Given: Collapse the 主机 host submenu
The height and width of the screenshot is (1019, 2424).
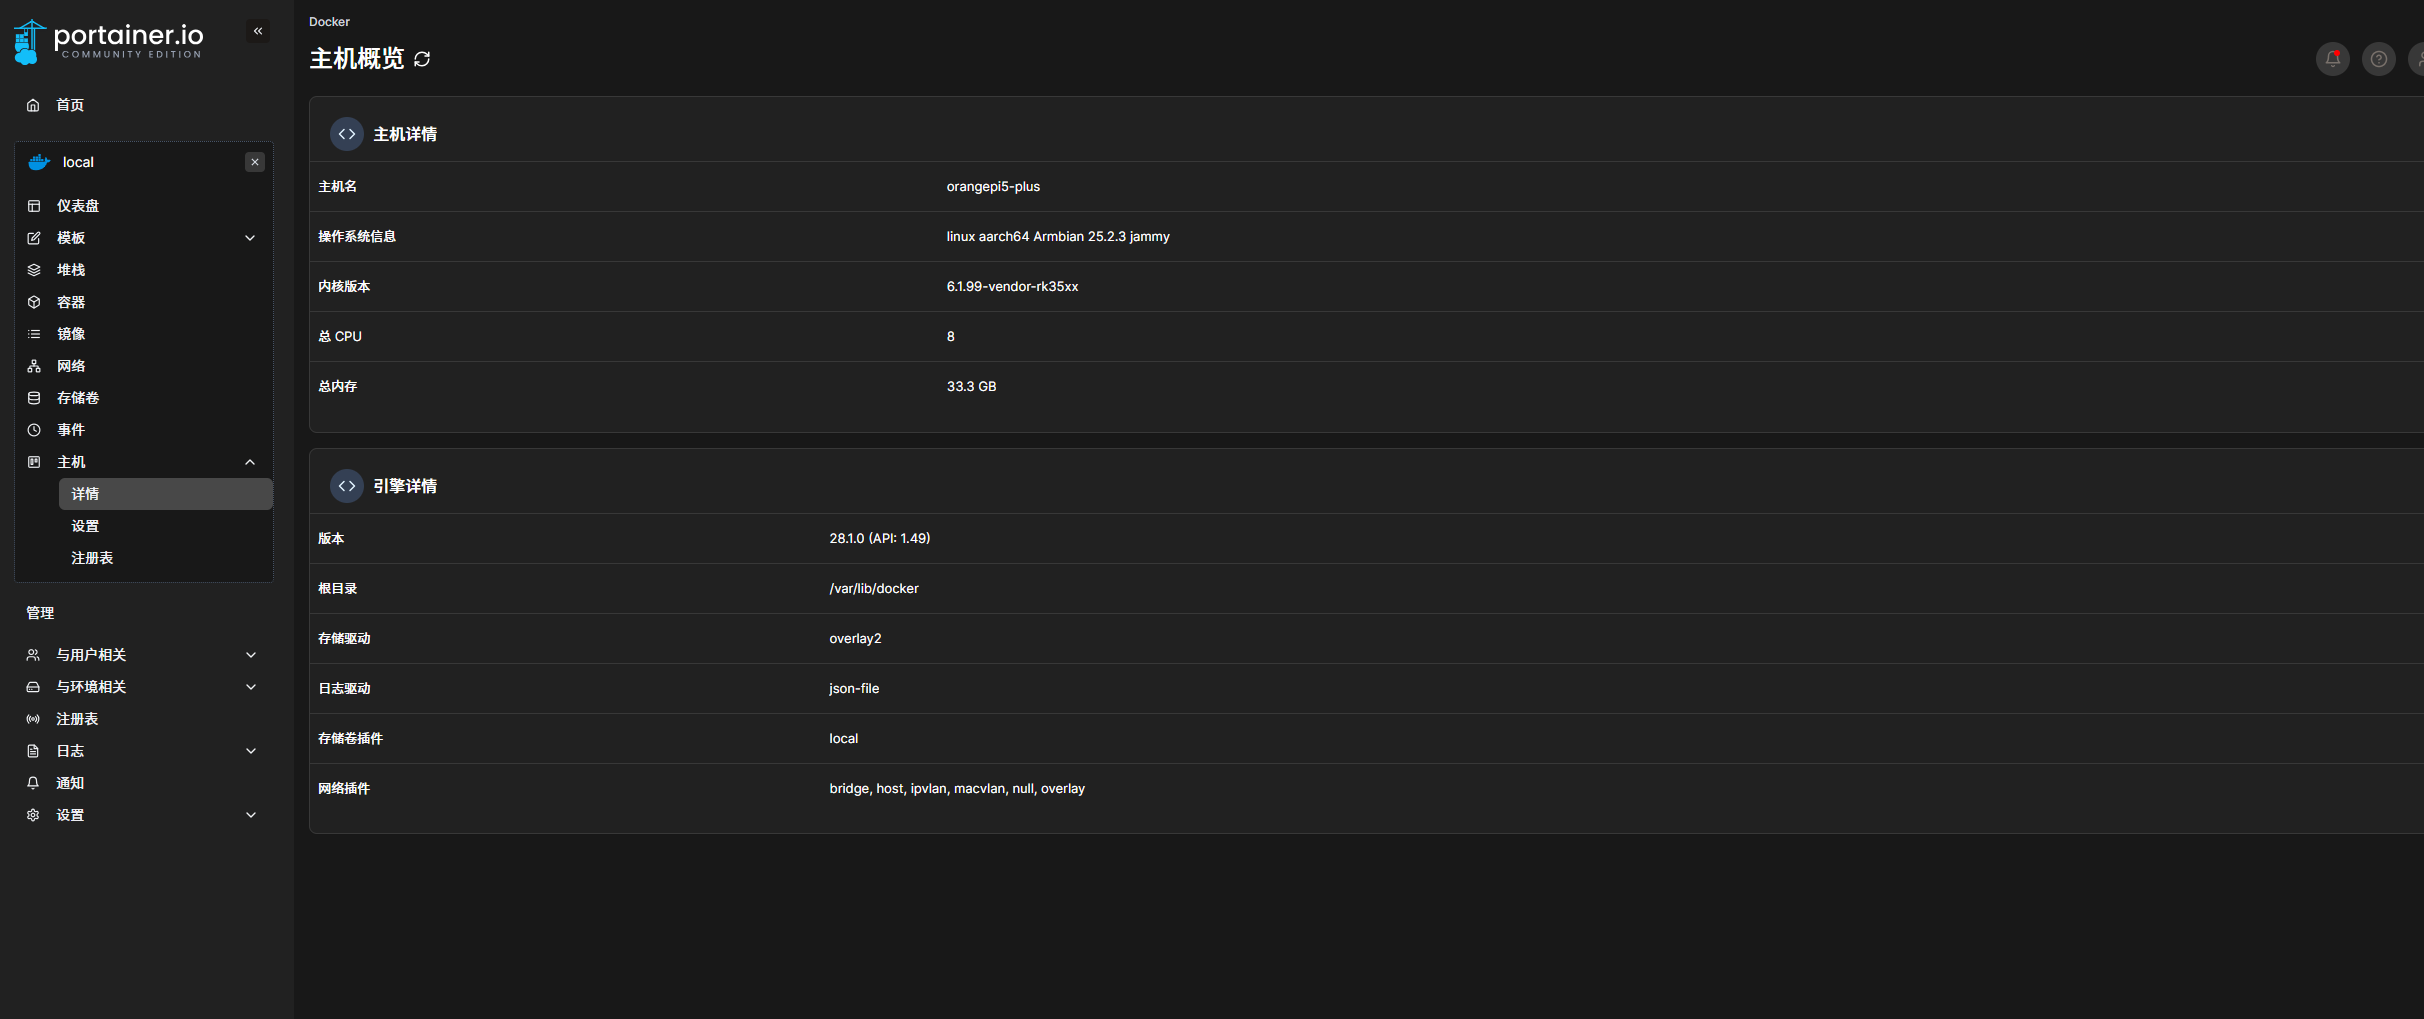Looking at the screenshot, I should click(250, 462).
